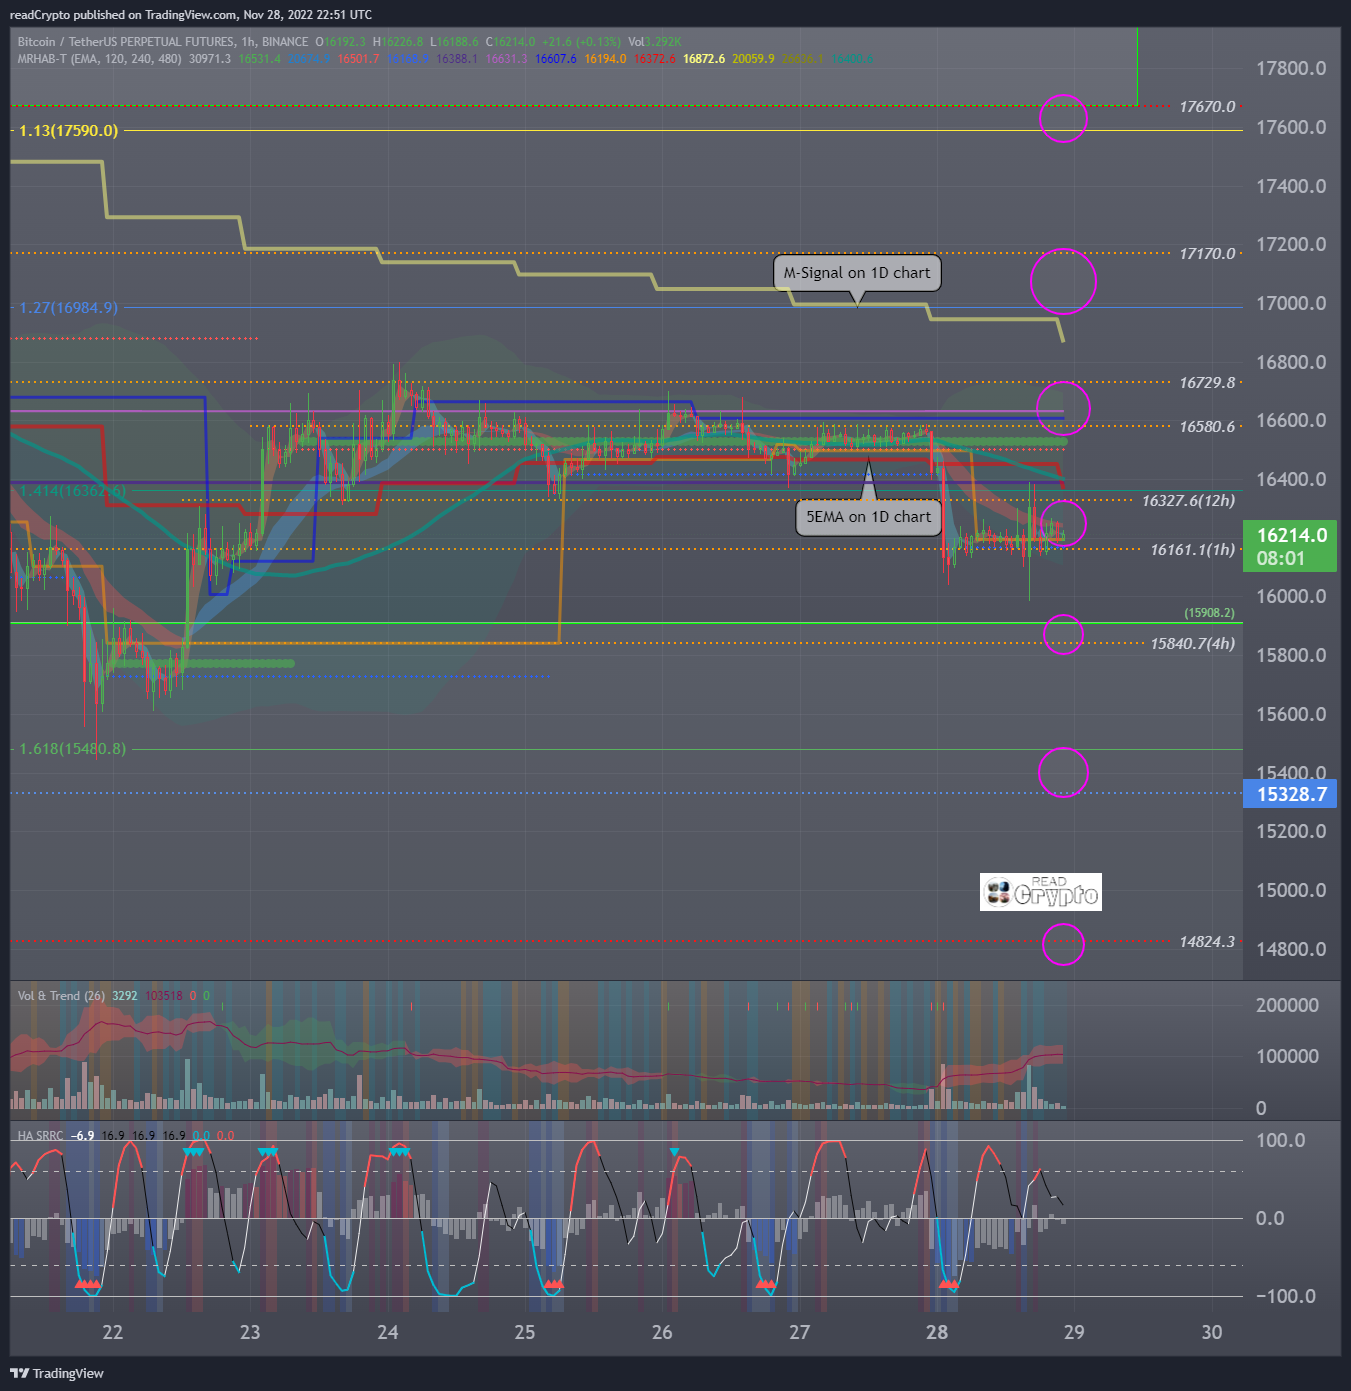
Task: Click date 24 on the time axis
Action: [x=388, y=1332]
